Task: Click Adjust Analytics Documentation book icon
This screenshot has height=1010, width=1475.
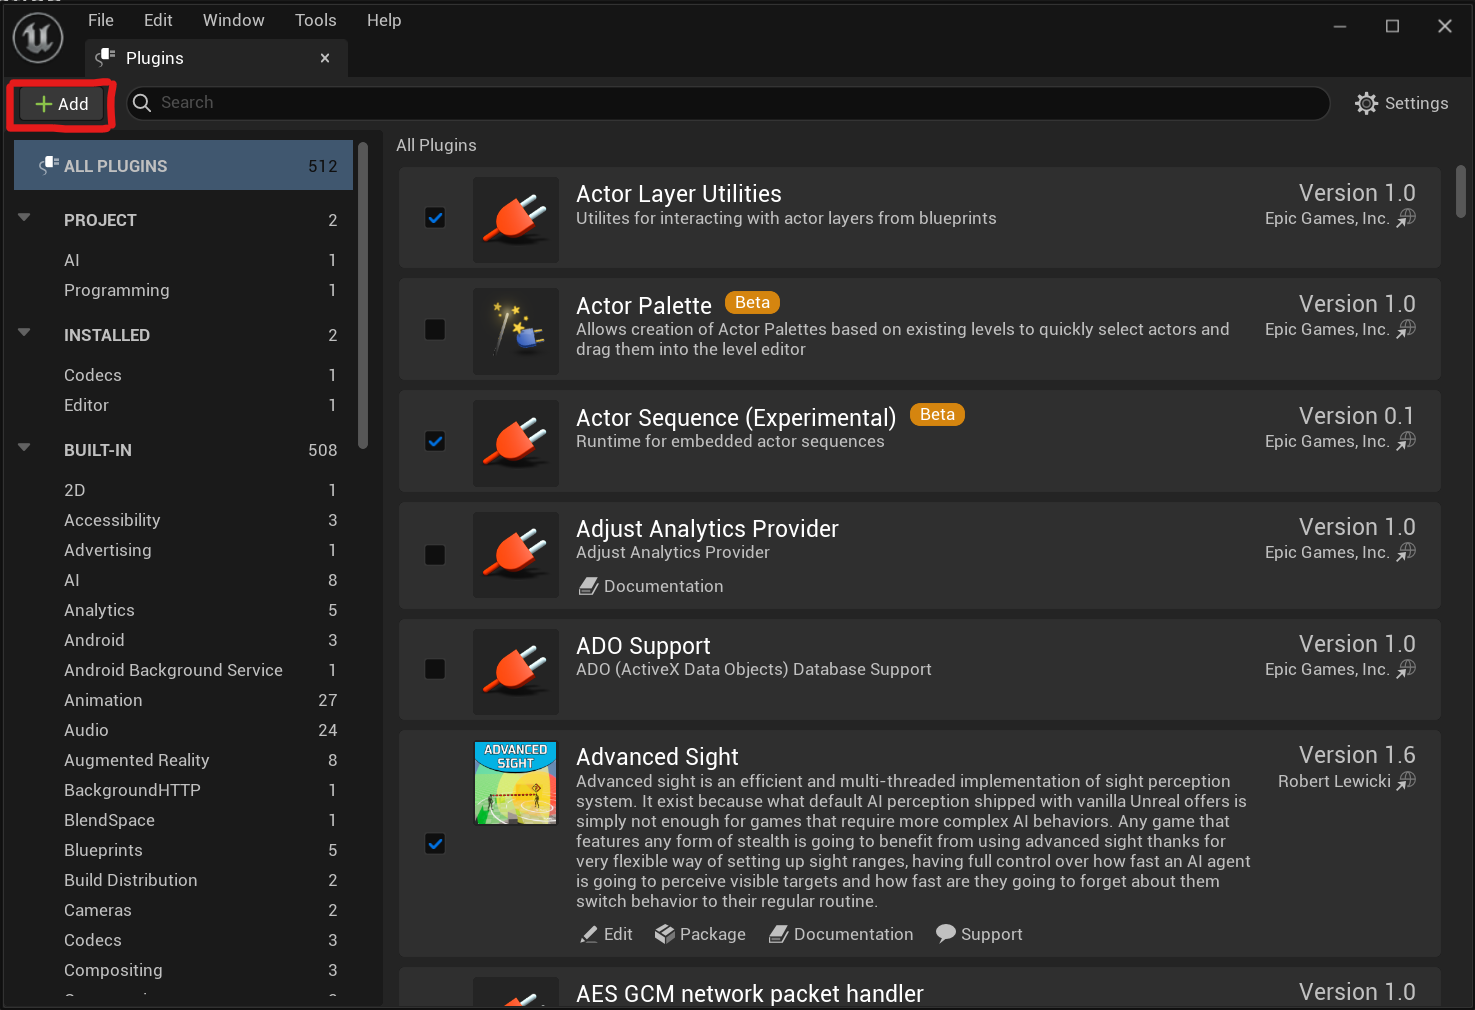Action: 589,586
